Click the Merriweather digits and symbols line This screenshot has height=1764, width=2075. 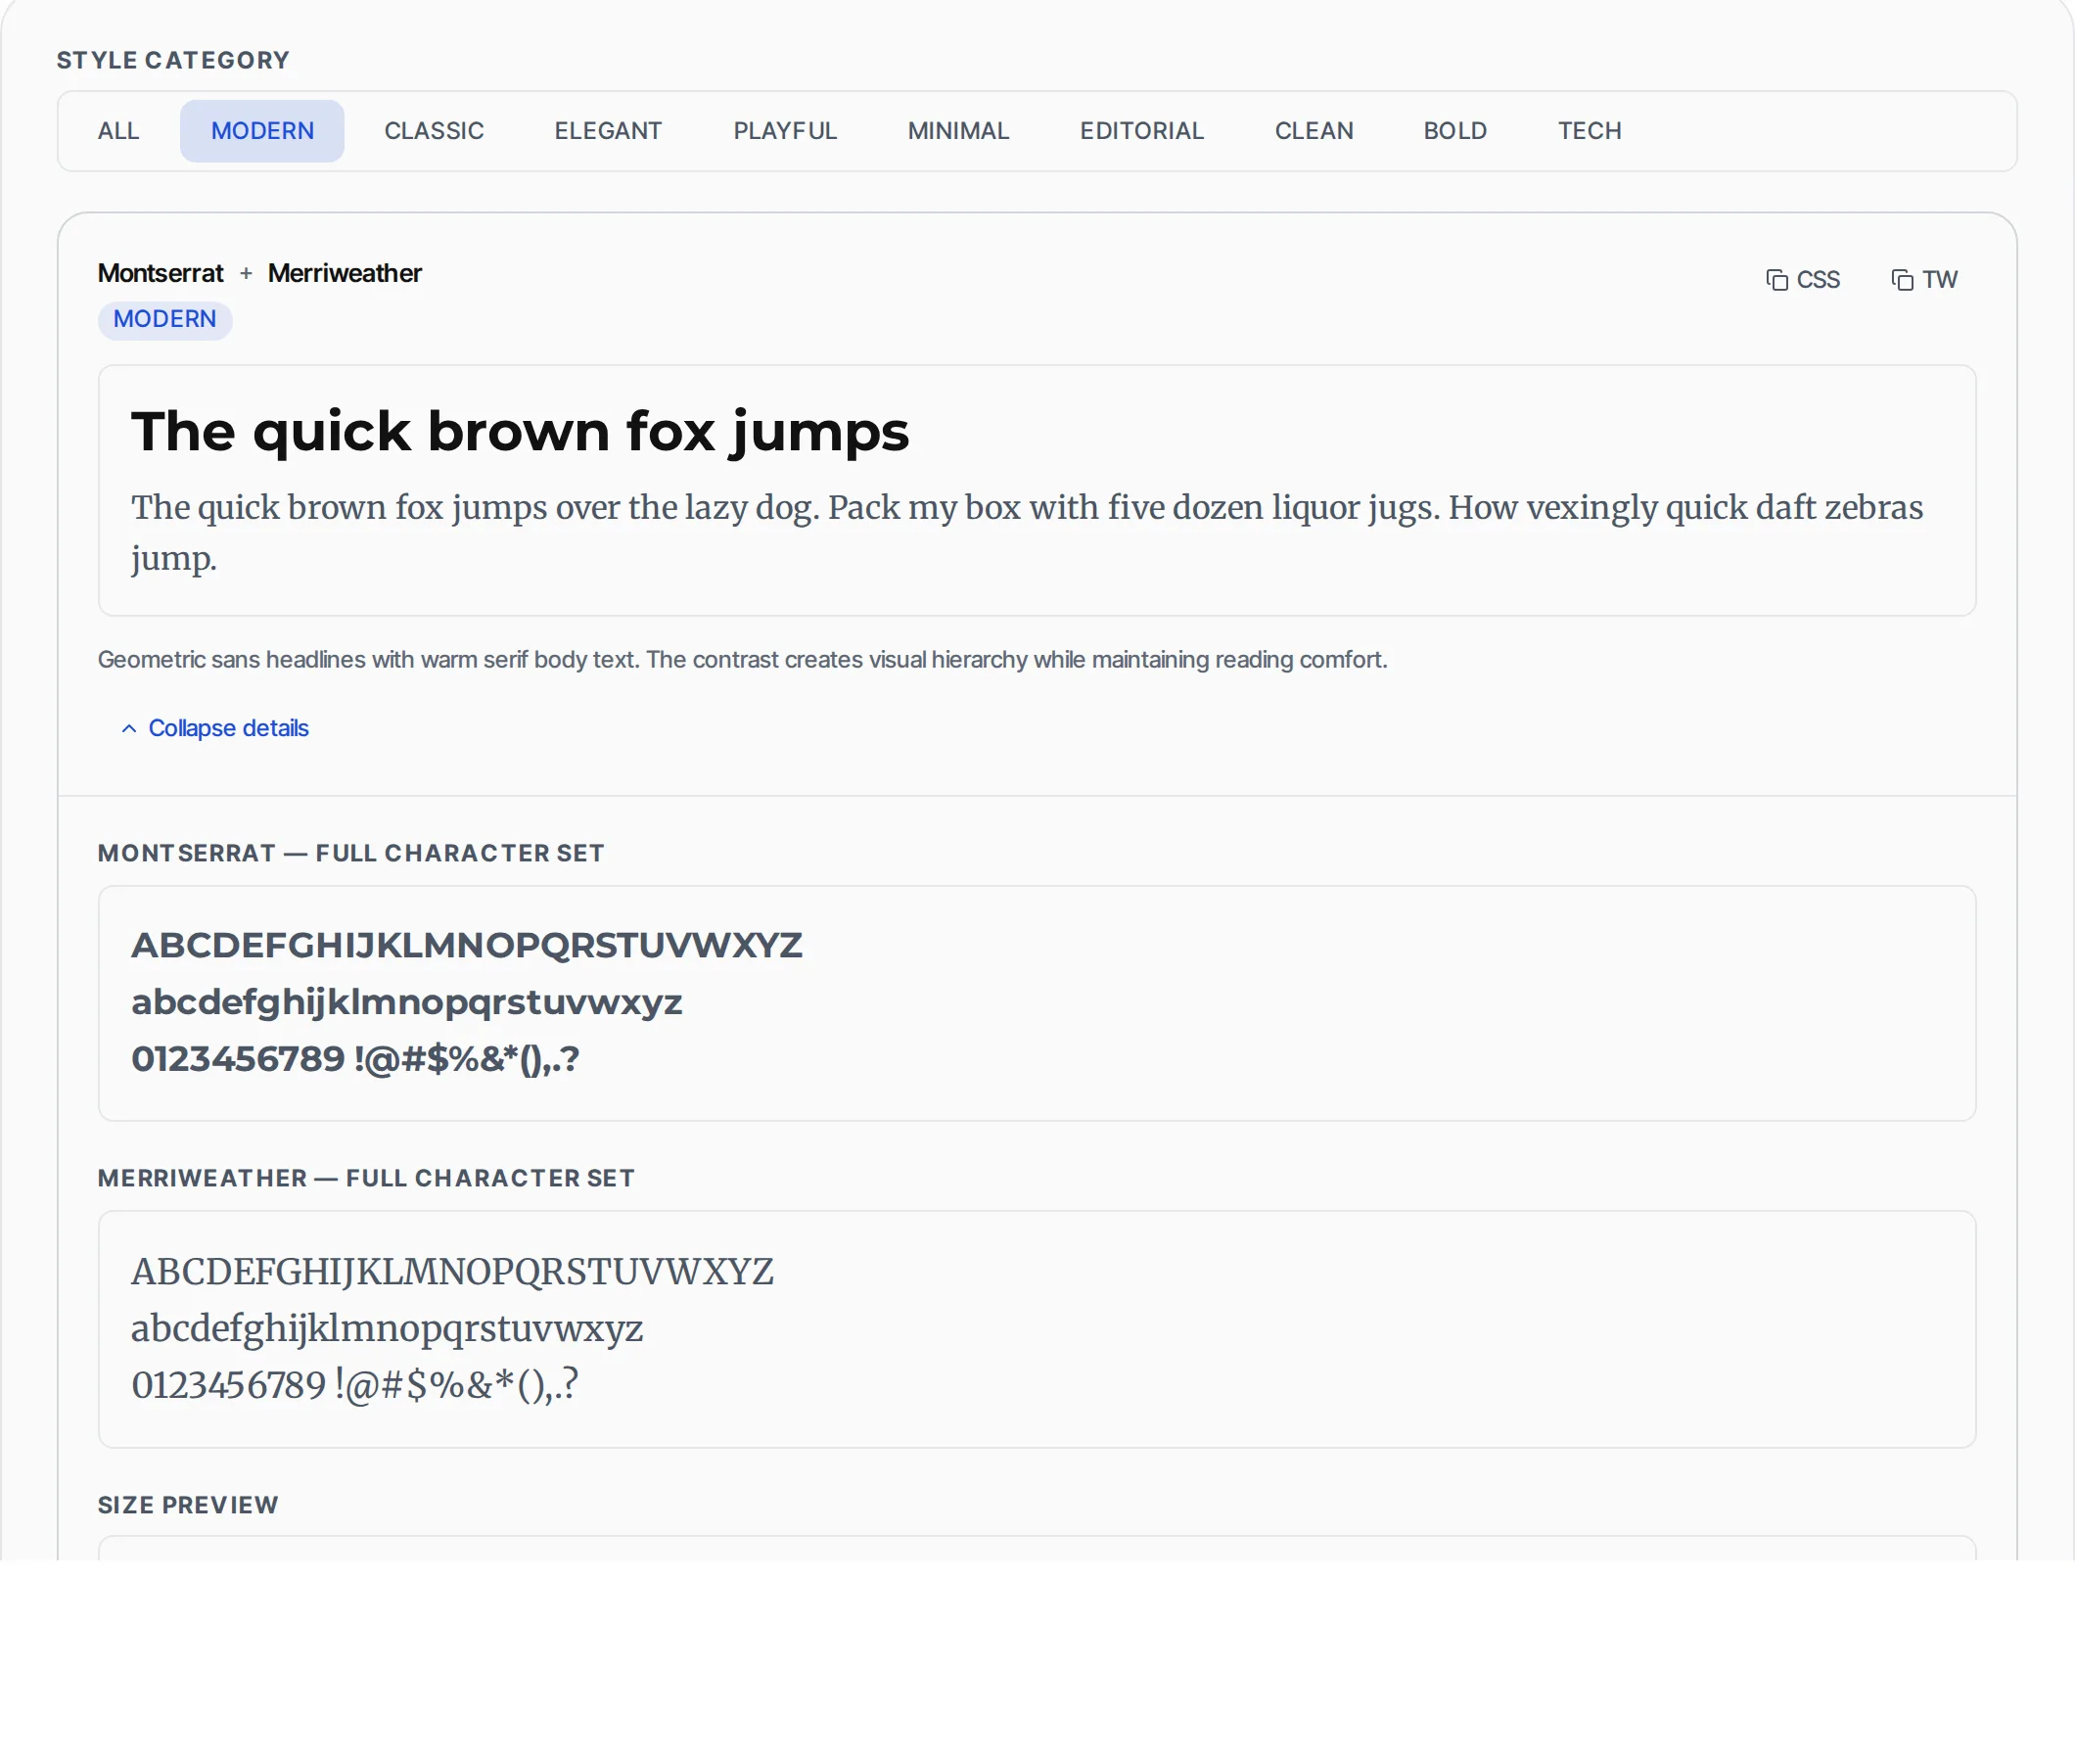pos(355,1386)
